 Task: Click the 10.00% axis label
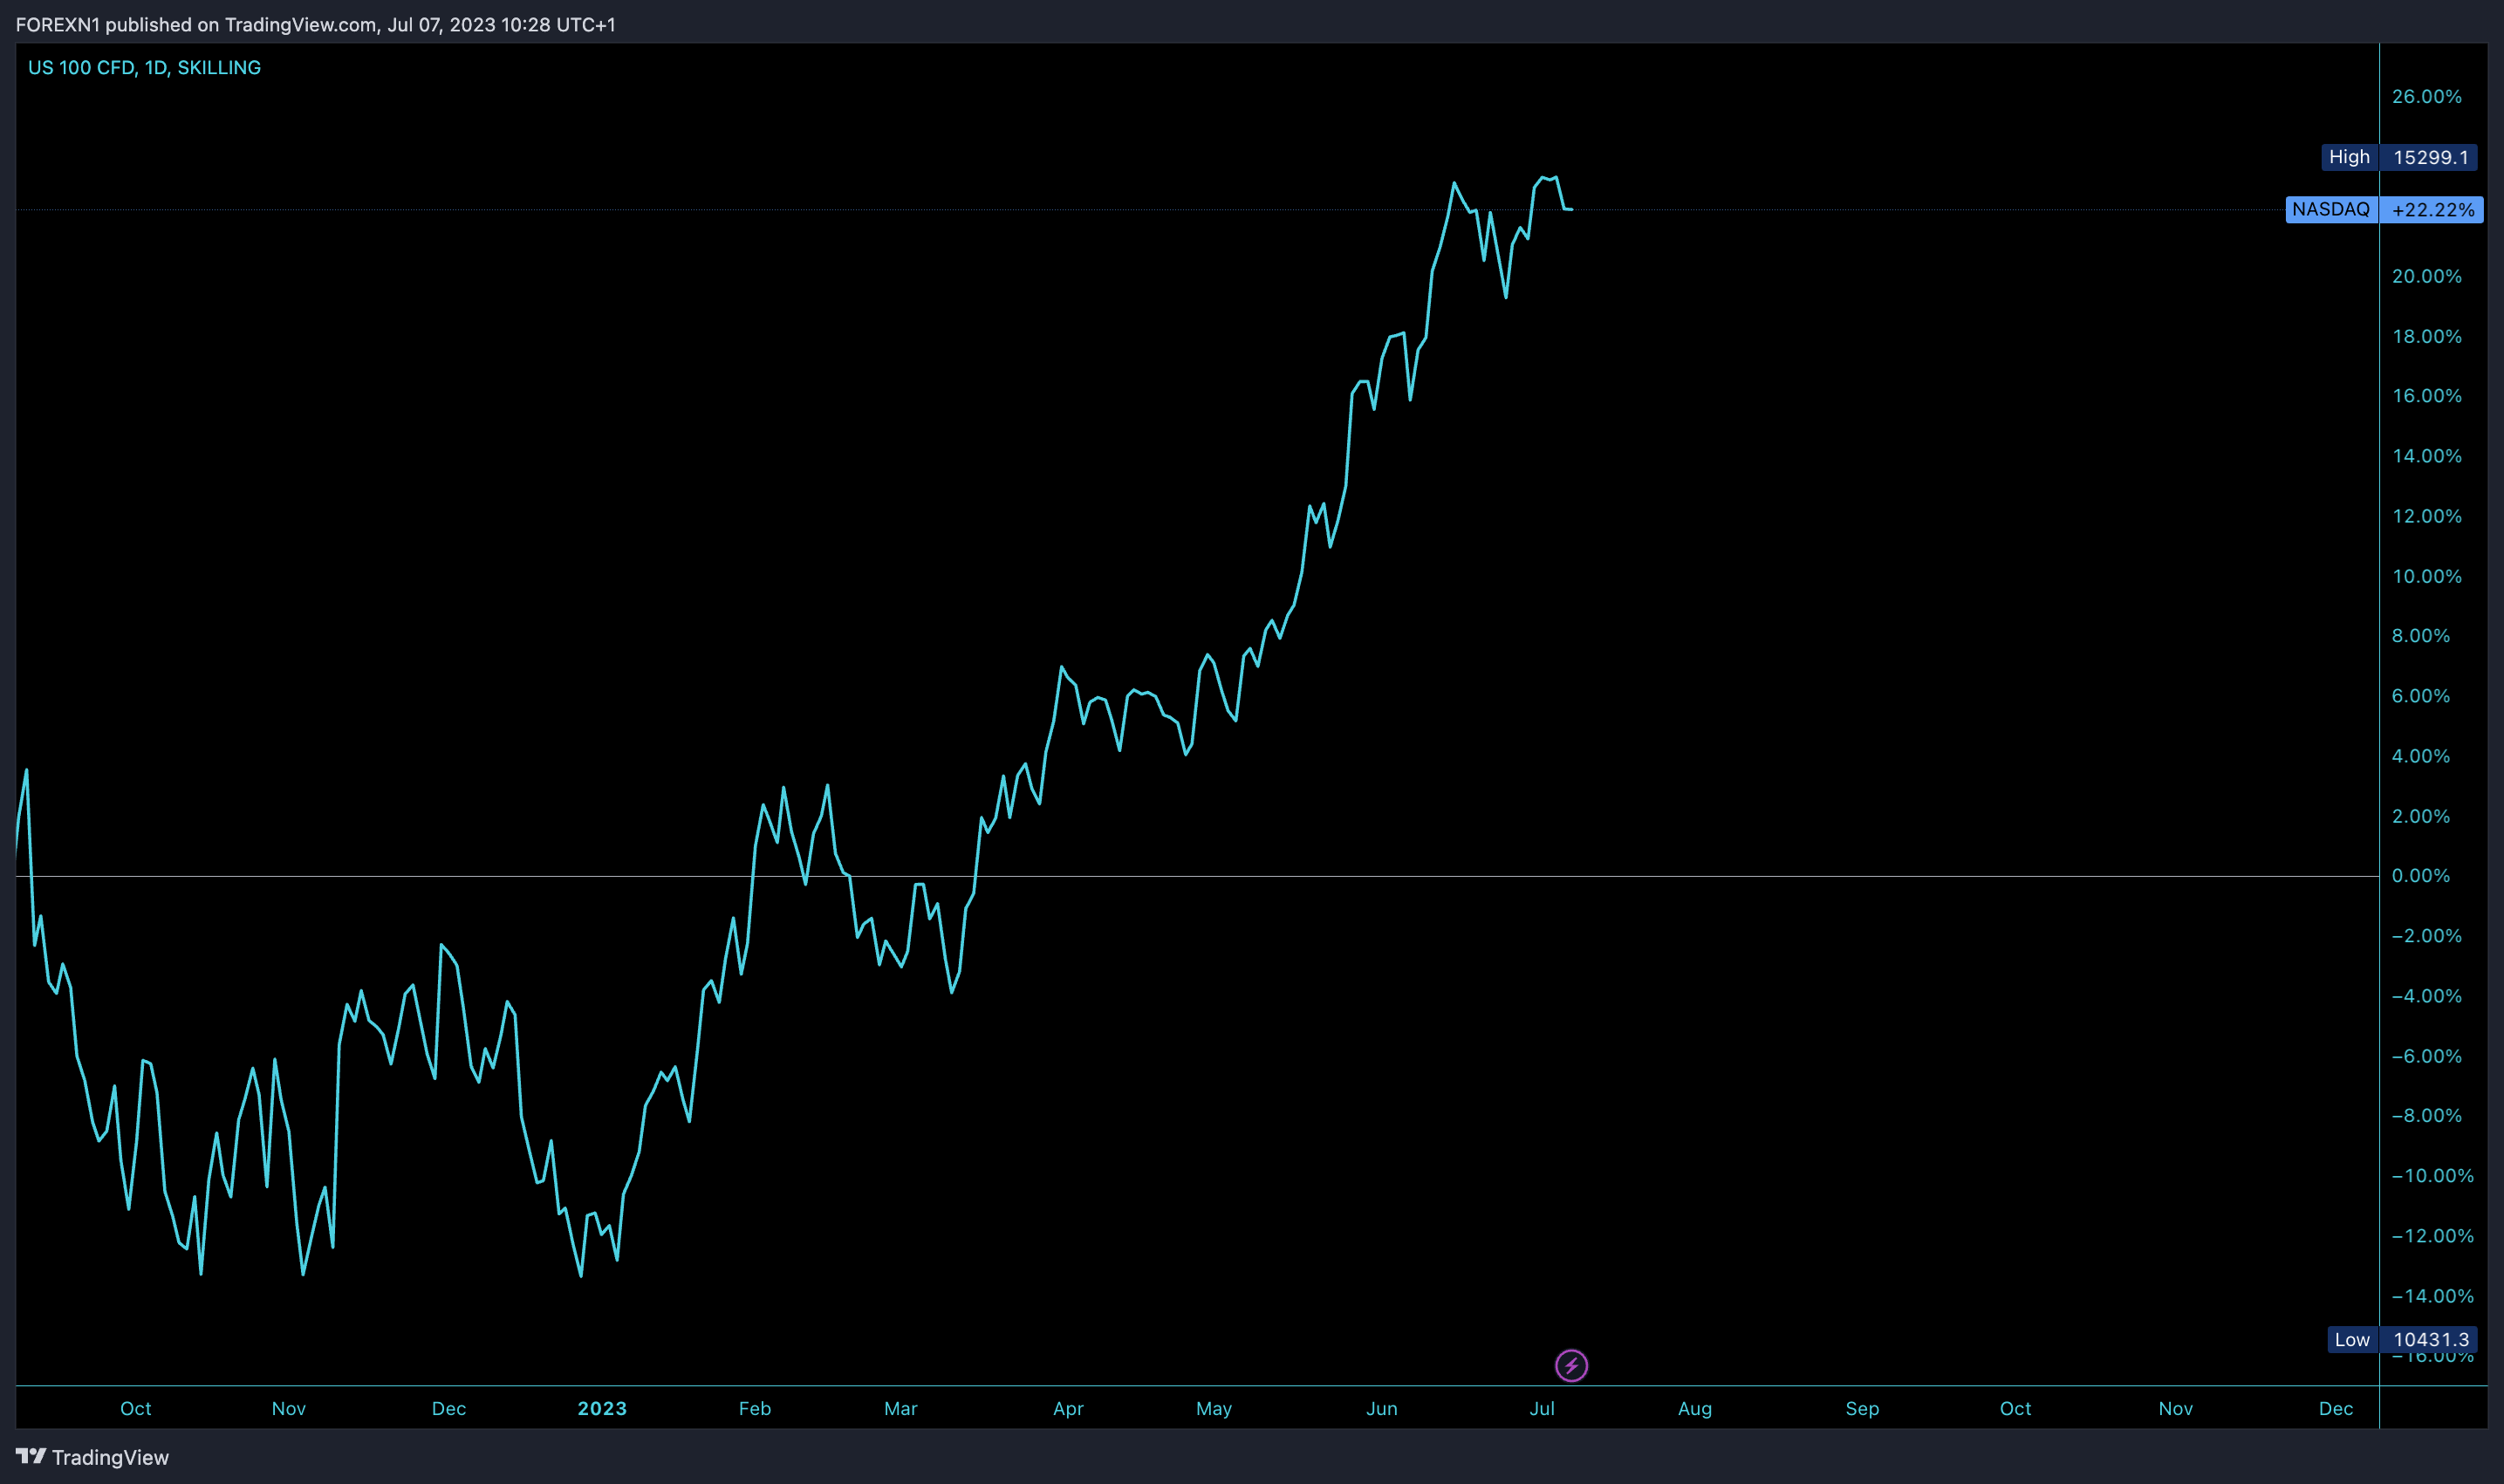click(2426, 576)
